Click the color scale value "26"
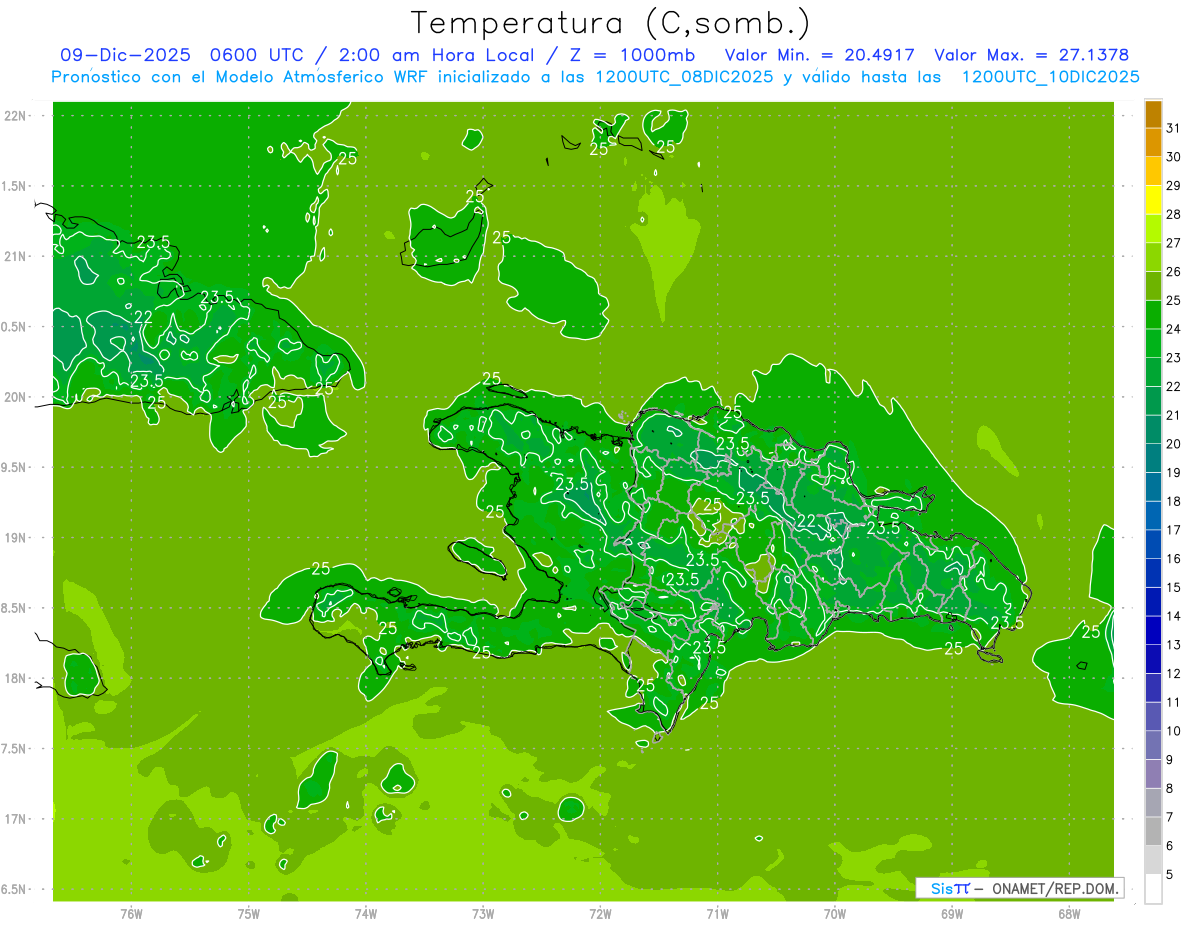Image resolution: width=1200 pixels, height=927 pixels. click(1174, 272)
